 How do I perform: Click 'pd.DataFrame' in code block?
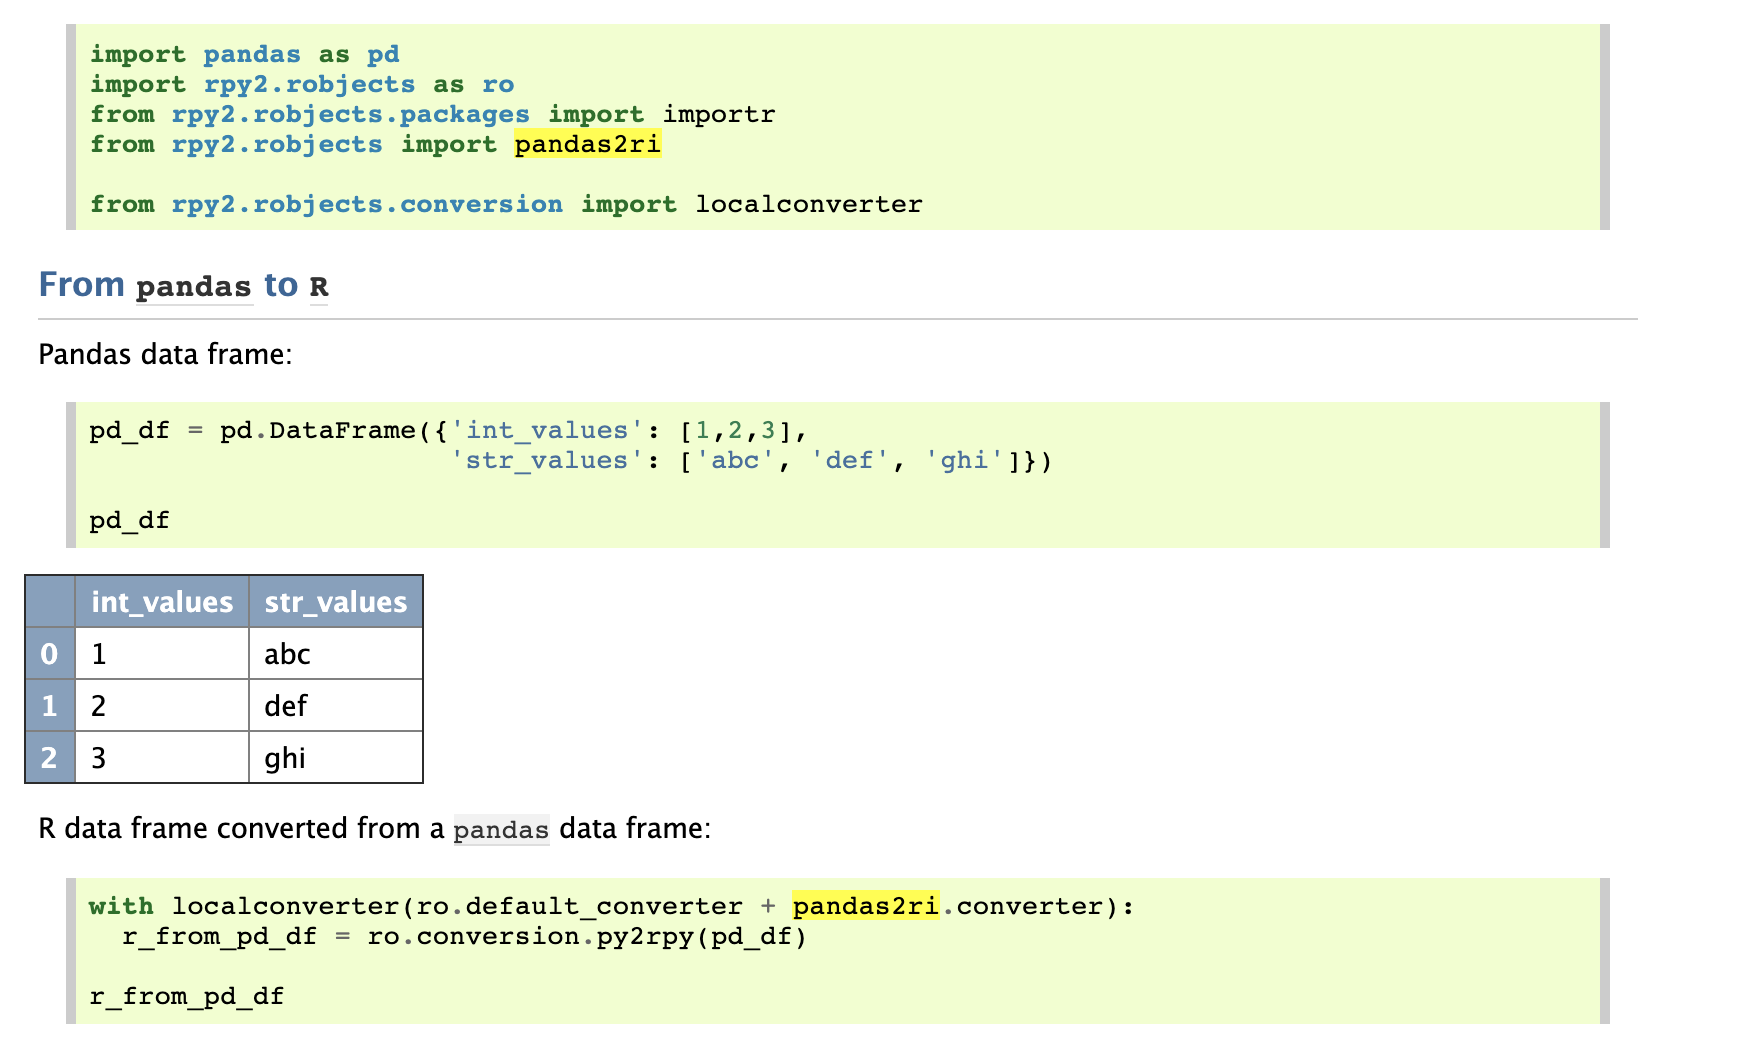318,430
